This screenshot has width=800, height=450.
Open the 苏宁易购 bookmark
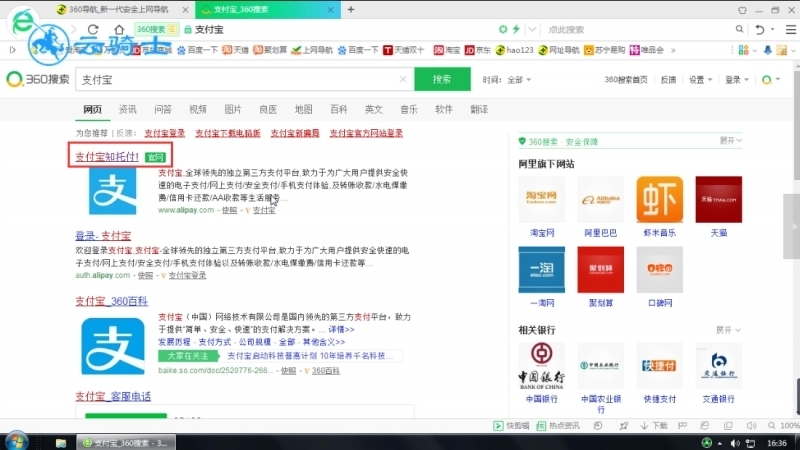[605, 50]
